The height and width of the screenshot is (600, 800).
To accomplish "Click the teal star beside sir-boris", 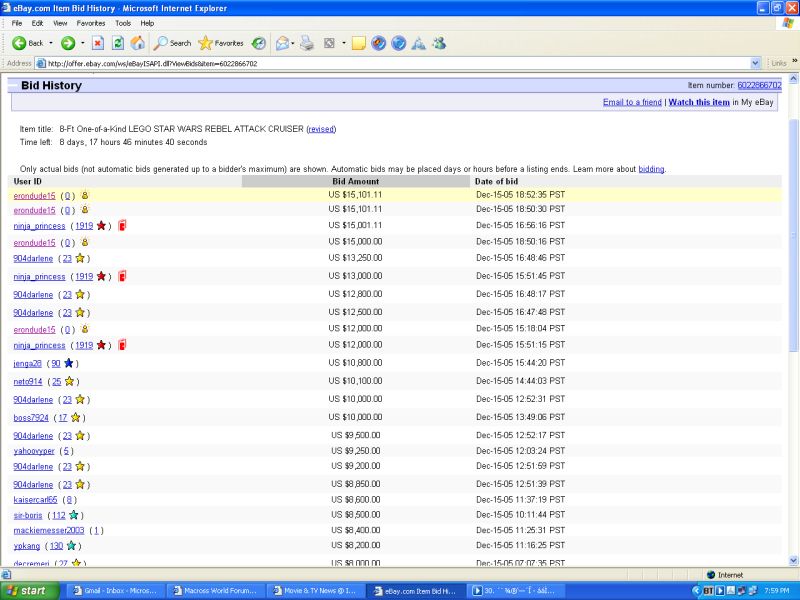I will (x=73, y=515).
